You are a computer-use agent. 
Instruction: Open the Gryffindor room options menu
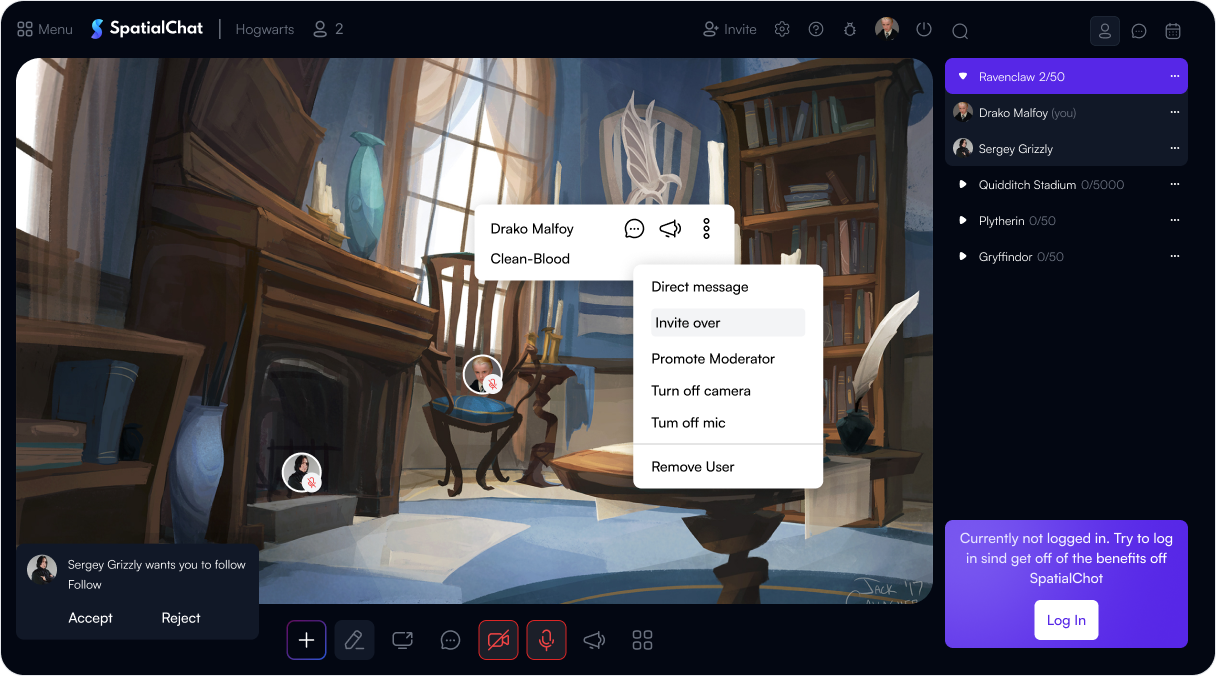coord(1175,257)
